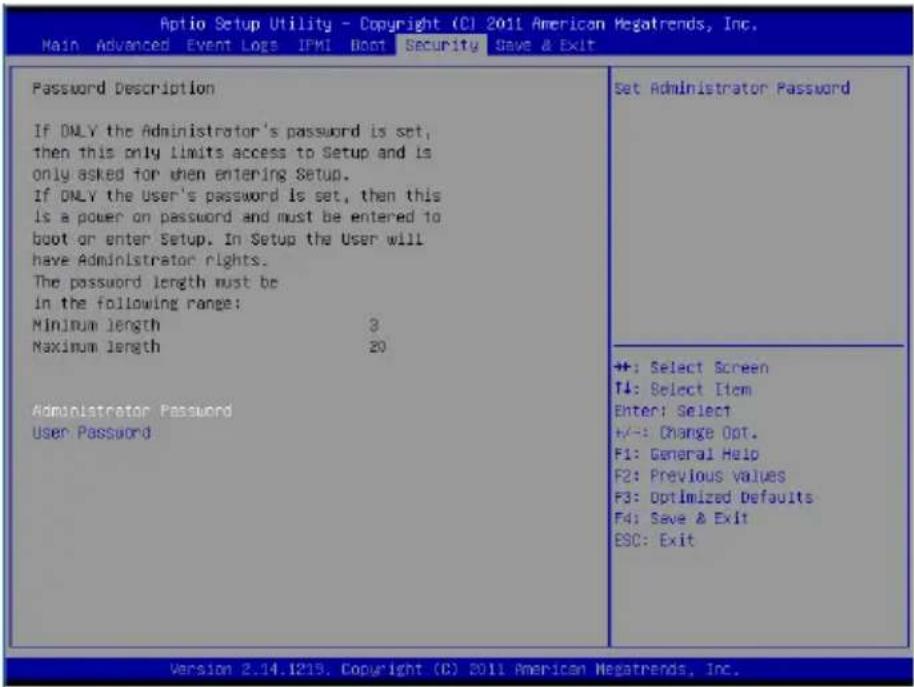Viewport: 914px width, 687px height.
Task: Click the Select Item key hint
Action: pyautogui.click(x=683, y=389)
